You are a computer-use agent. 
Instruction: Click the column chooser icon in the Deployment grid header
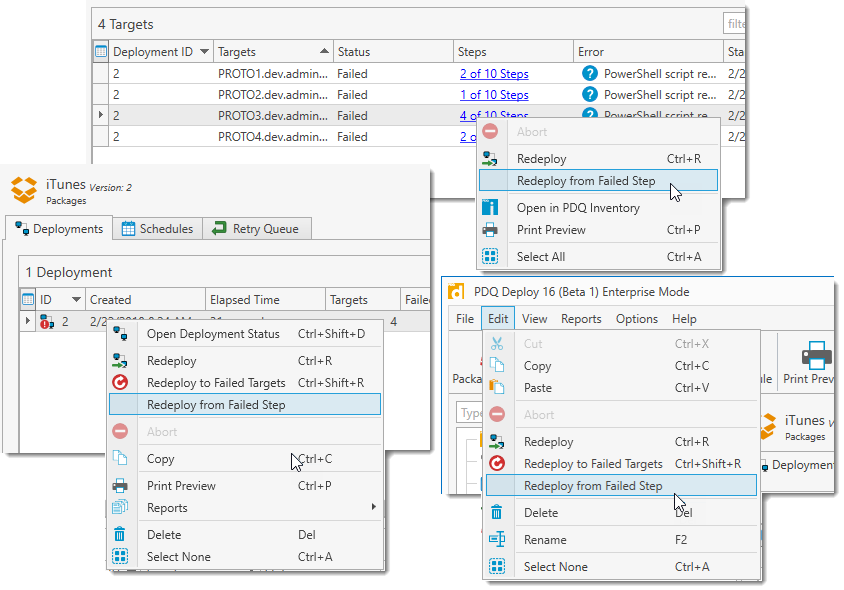click(28, 299)
